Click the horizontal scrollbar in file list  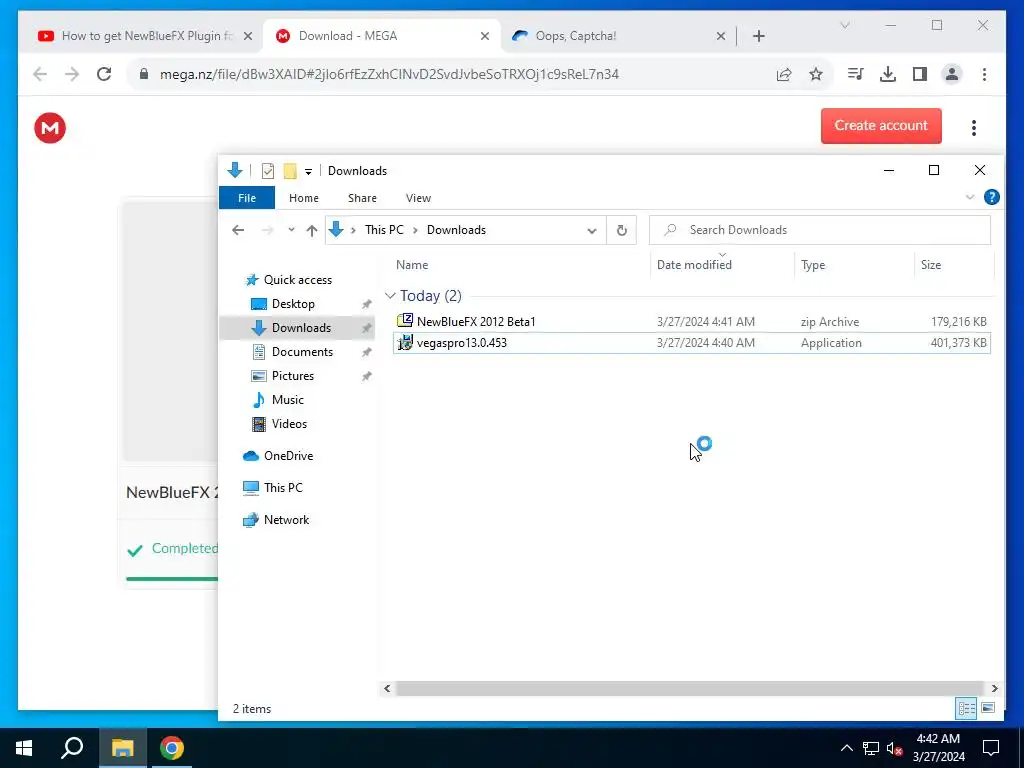pyautogui.click(x=689, y=688)
